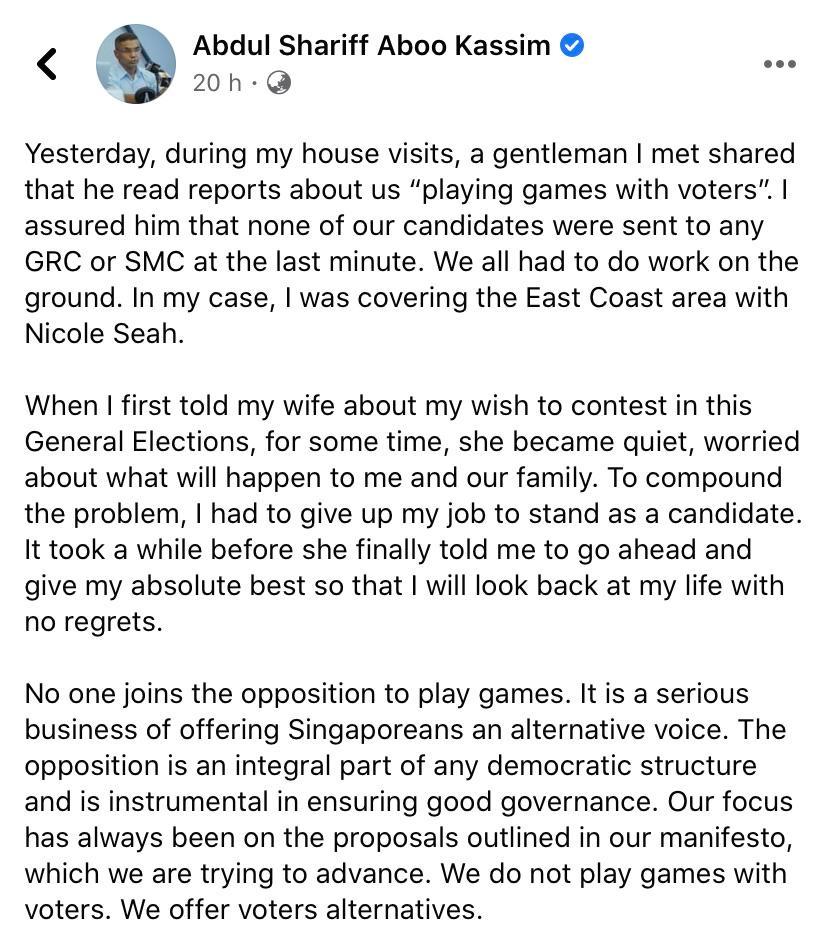
Task: Open Abdul Shariff's profile picture
Action: pos(136,64)
